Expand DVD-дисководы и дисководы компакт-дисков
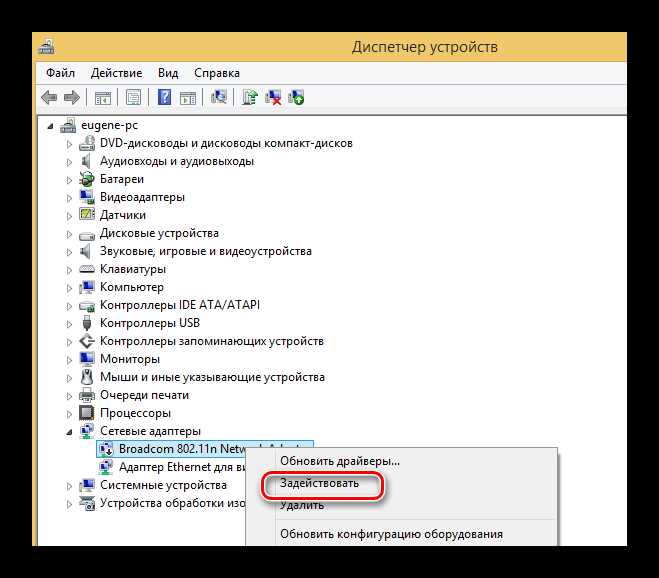The width and height of the screenshot is (659, 578). [69, 144]
